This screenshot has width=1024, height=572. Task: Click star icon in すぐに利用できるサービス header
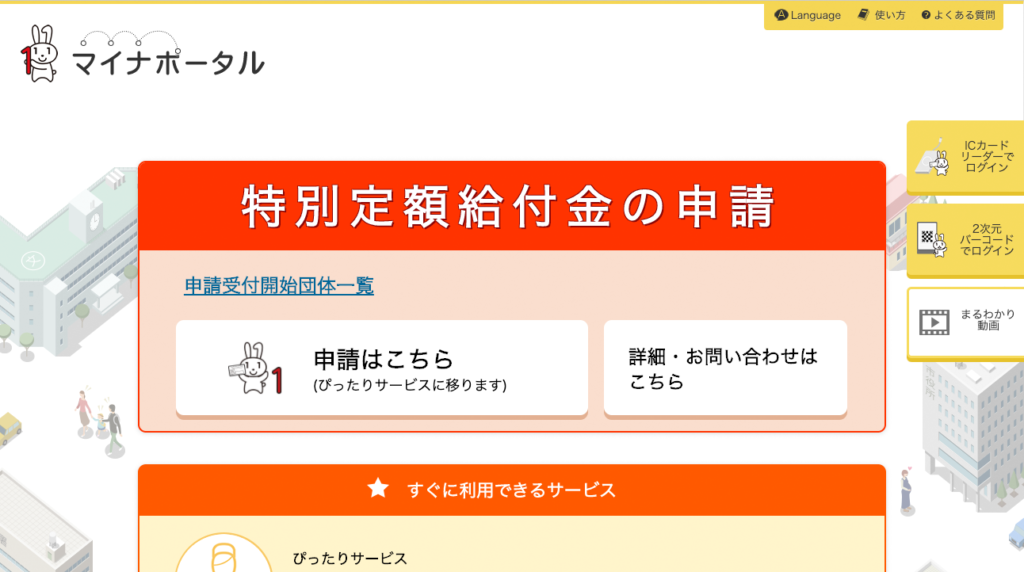[378, 488]
